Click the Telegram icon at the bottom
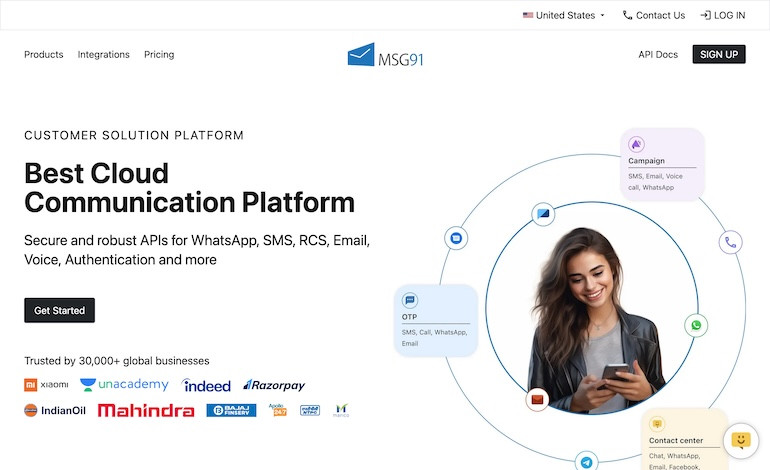The width and height of the screenshot is (770, 470). tap(587, 462)
